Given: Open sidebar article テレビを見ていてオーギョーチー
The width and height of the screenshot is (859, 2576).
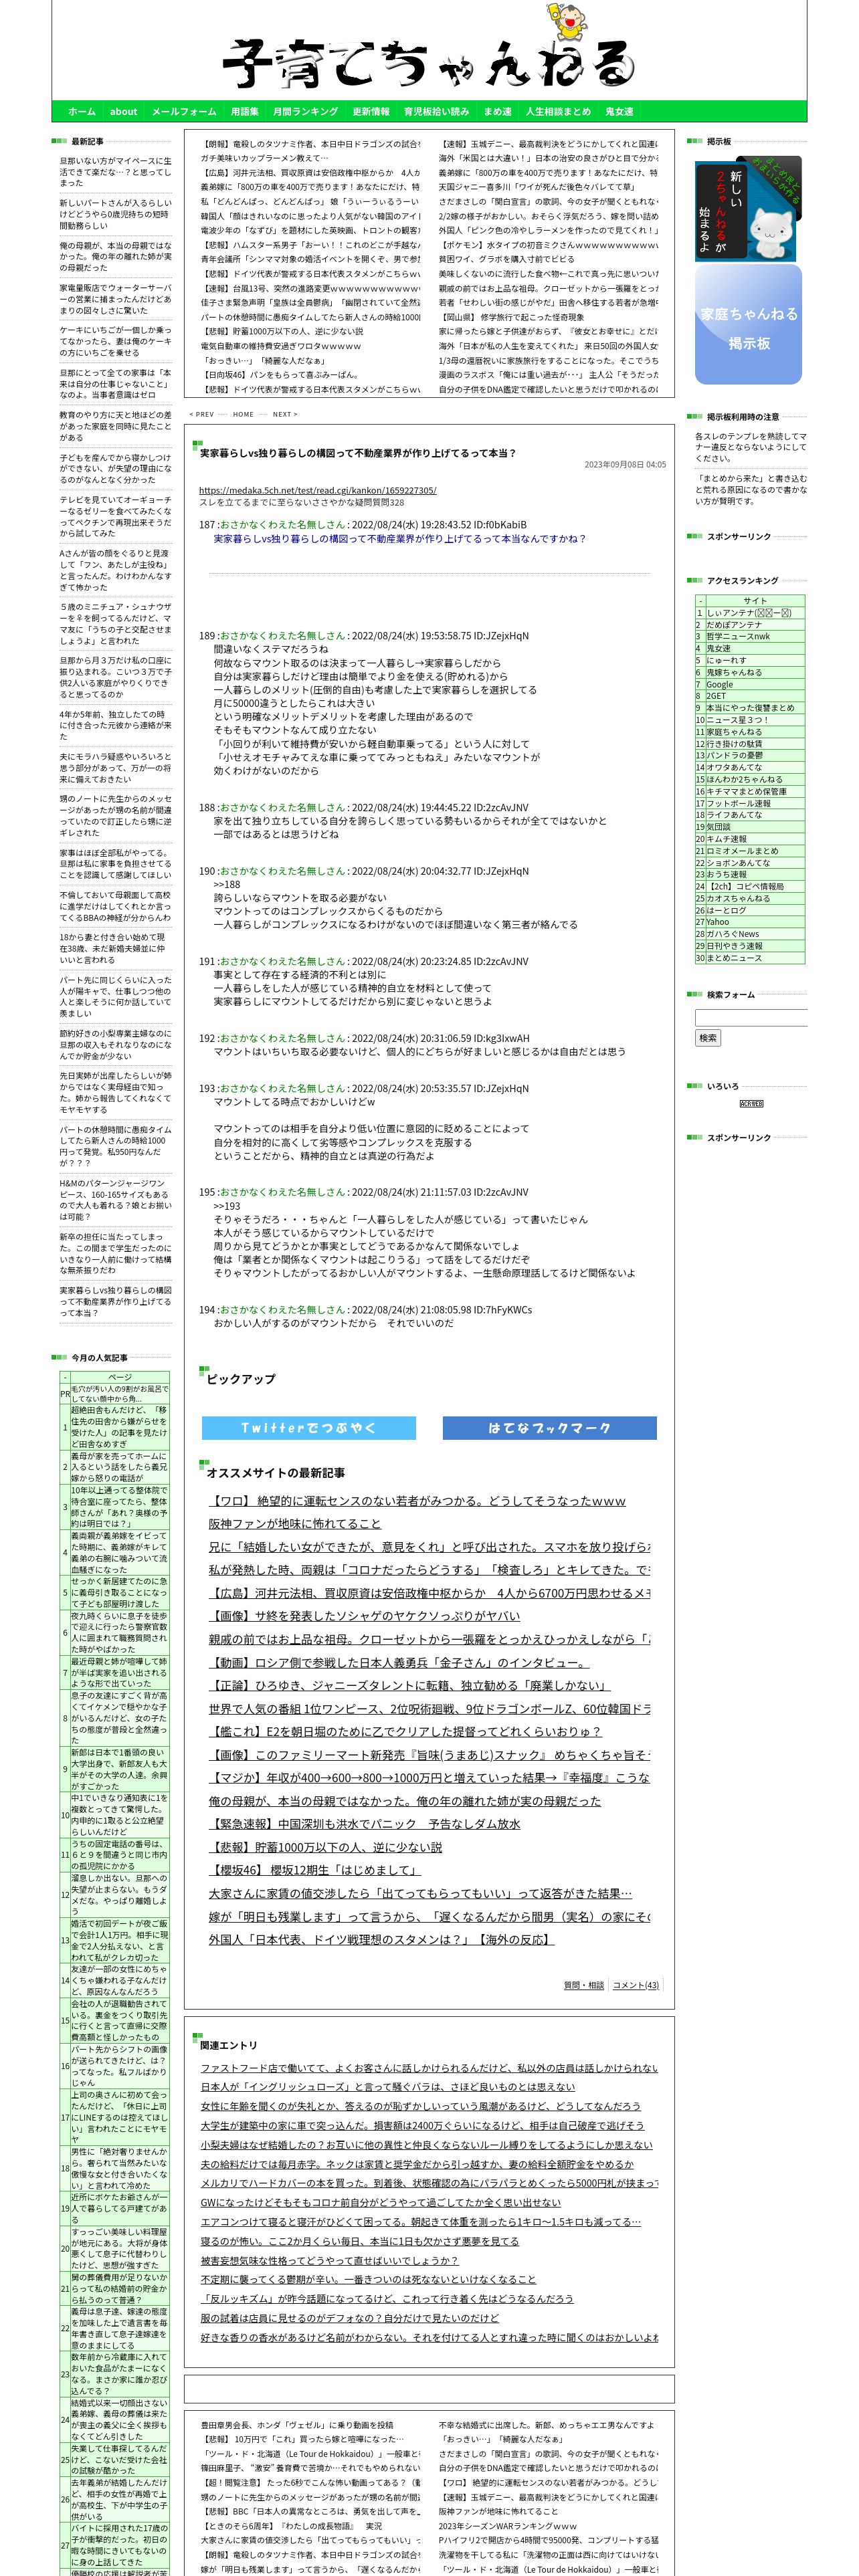Looking at the screenshot, I should (x=115, y=517).
